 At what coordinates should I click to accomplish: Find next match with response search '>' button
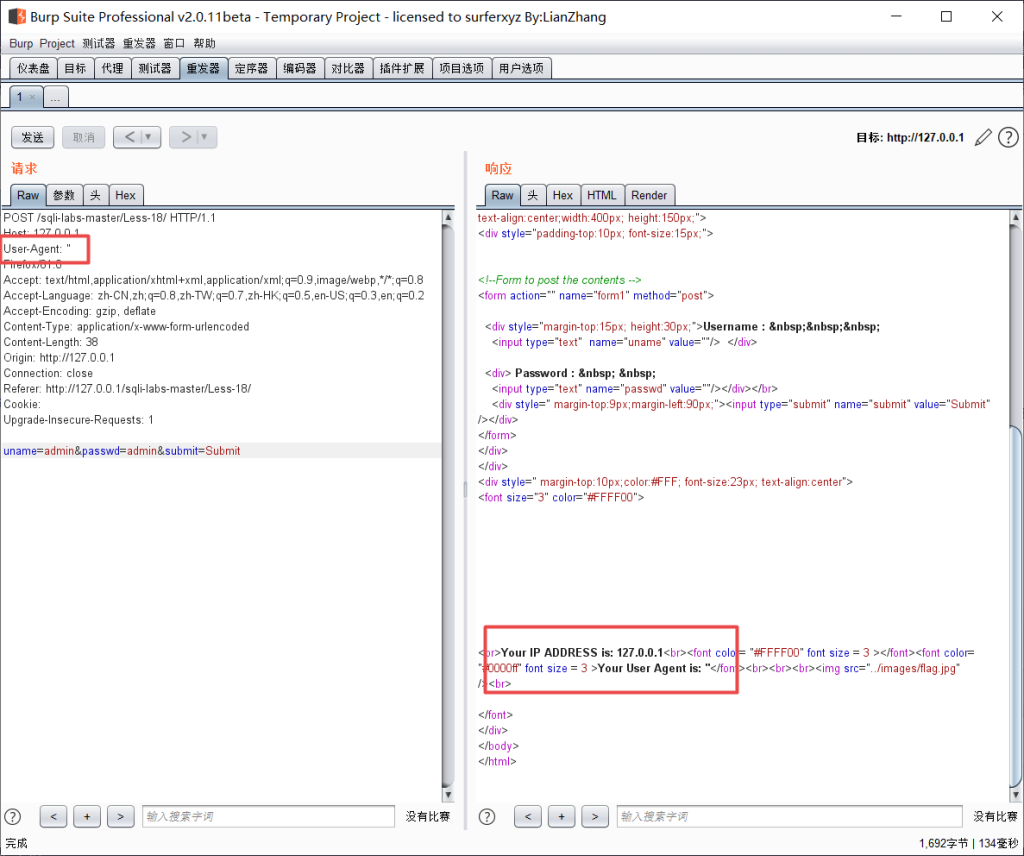594,816
